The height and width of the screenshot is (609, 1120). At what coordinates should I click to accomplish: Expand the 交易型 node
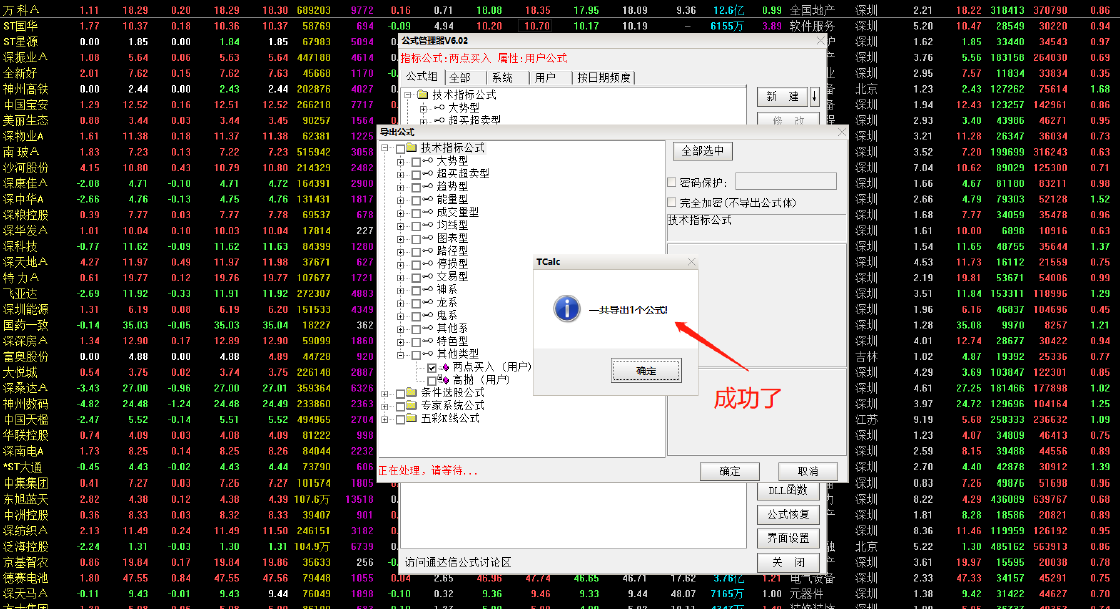coord(401,277)
